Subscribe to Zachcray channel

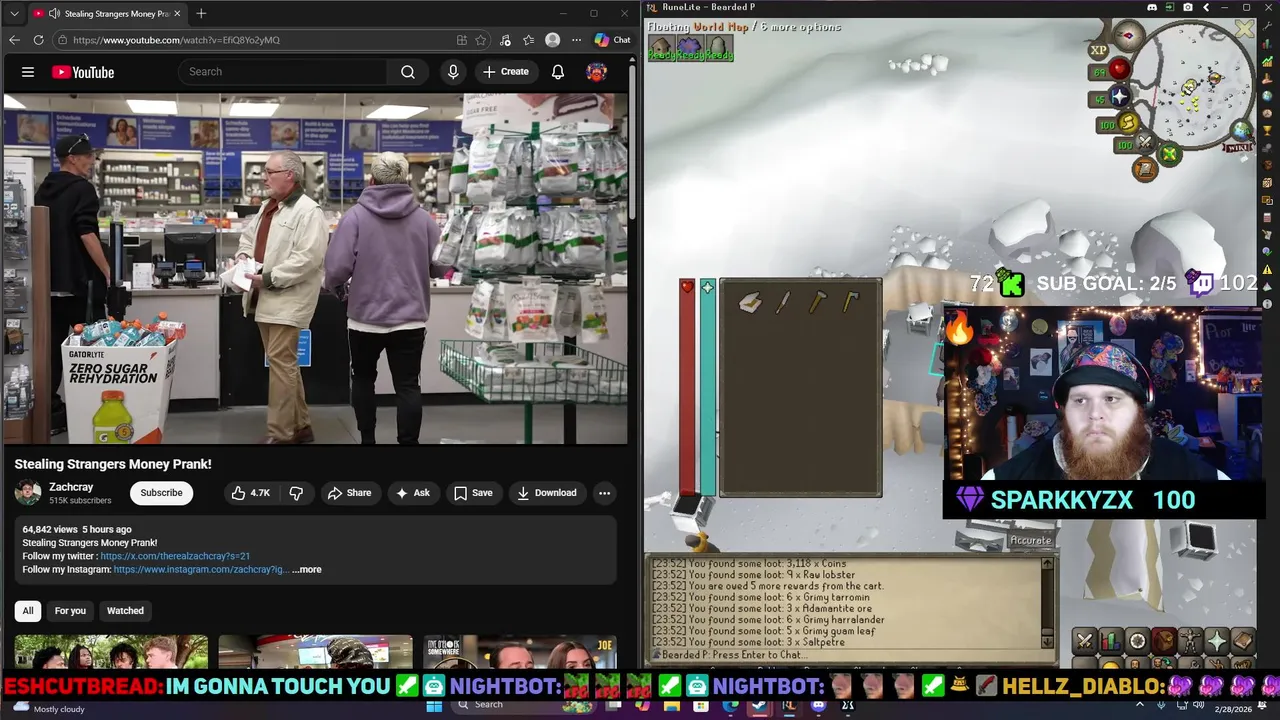click(x=161, y=493)
